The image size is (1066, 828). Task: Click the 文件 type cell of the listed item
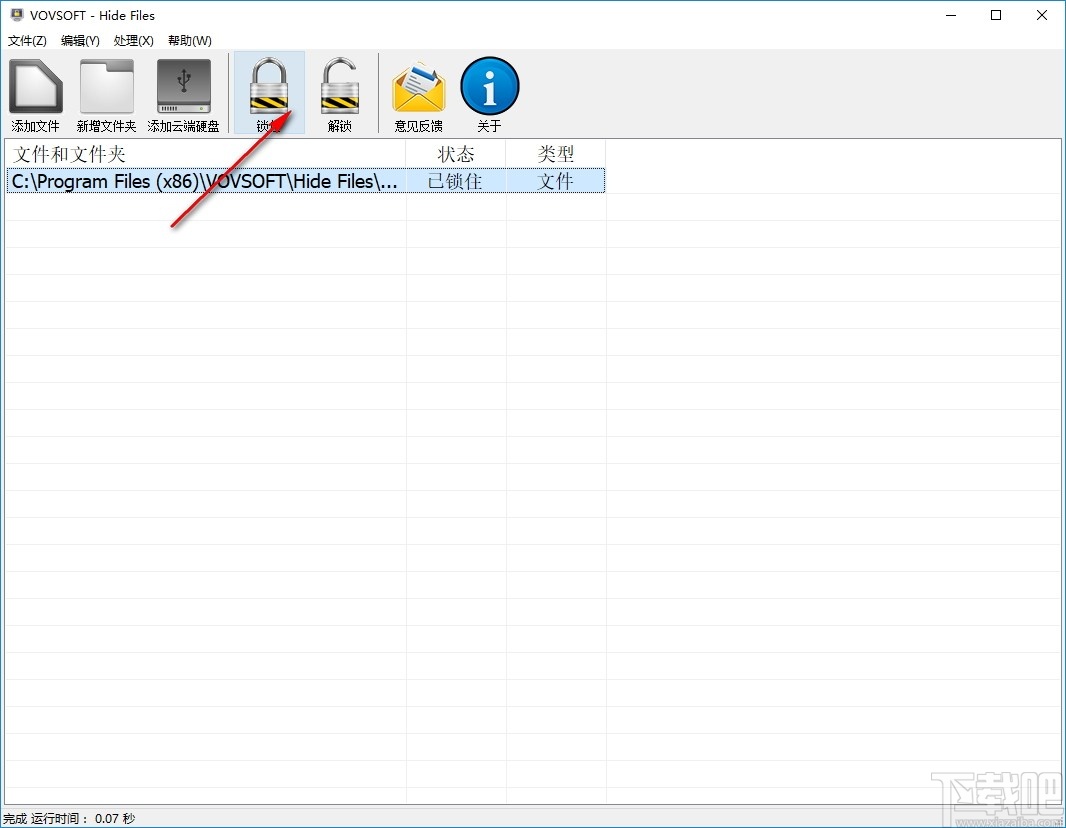point(556,181)
